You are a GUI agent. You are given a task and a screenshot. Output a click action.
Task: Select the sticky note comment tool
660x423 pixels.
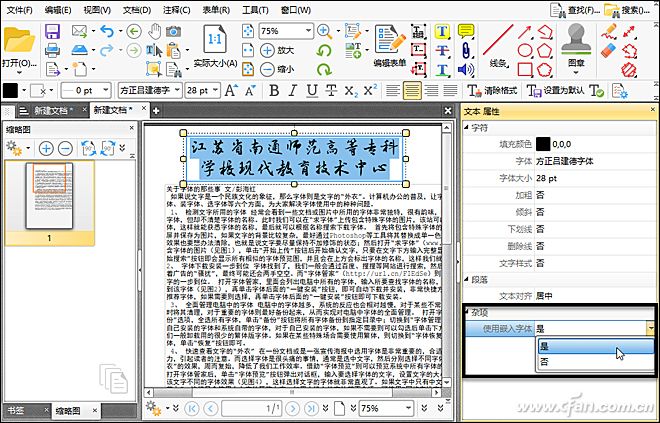click(466, 31)
